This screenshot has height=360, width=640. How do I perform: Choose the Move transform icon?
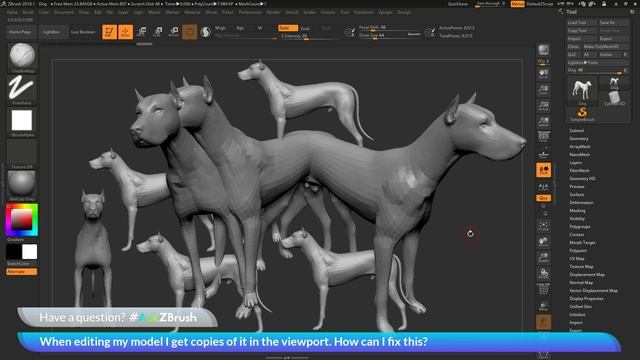point(142,32)
